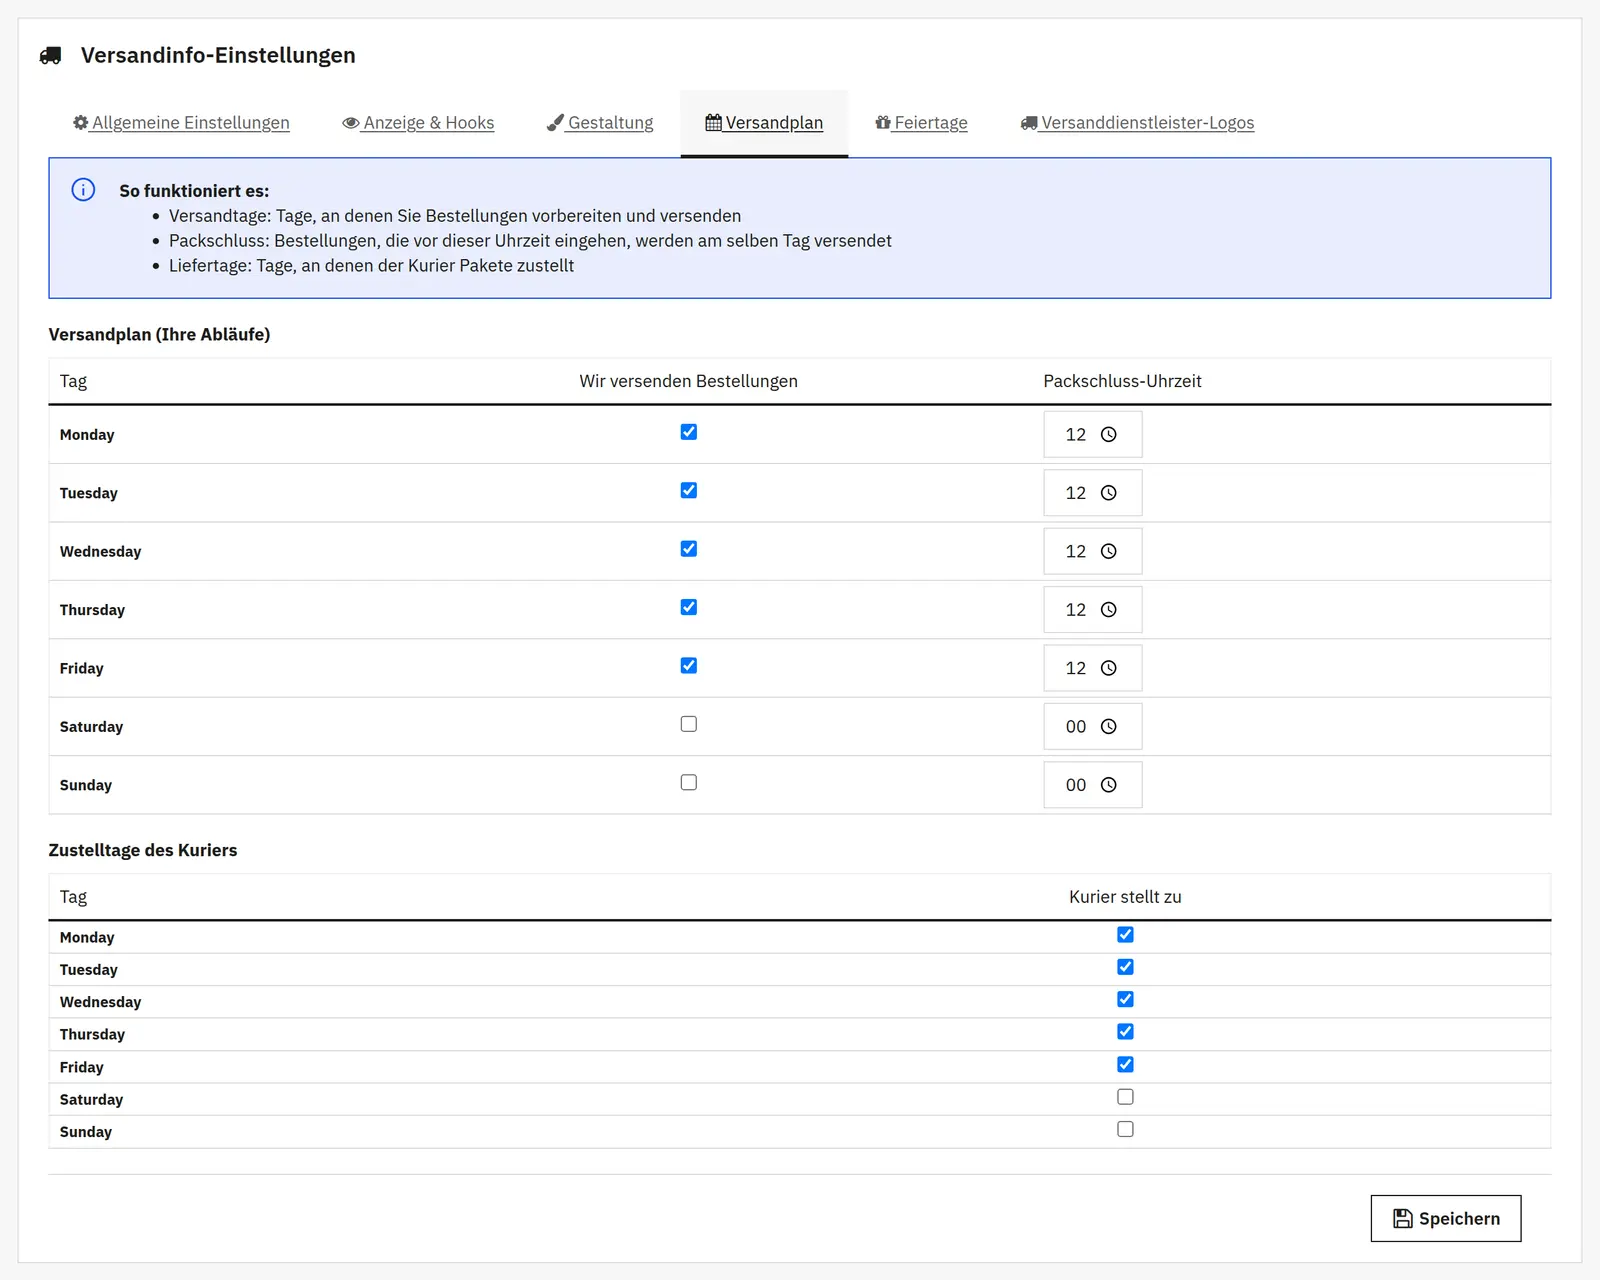
Task: Enable Saturday shipping checkbox in Versandplan
Action: click(689, 725)
